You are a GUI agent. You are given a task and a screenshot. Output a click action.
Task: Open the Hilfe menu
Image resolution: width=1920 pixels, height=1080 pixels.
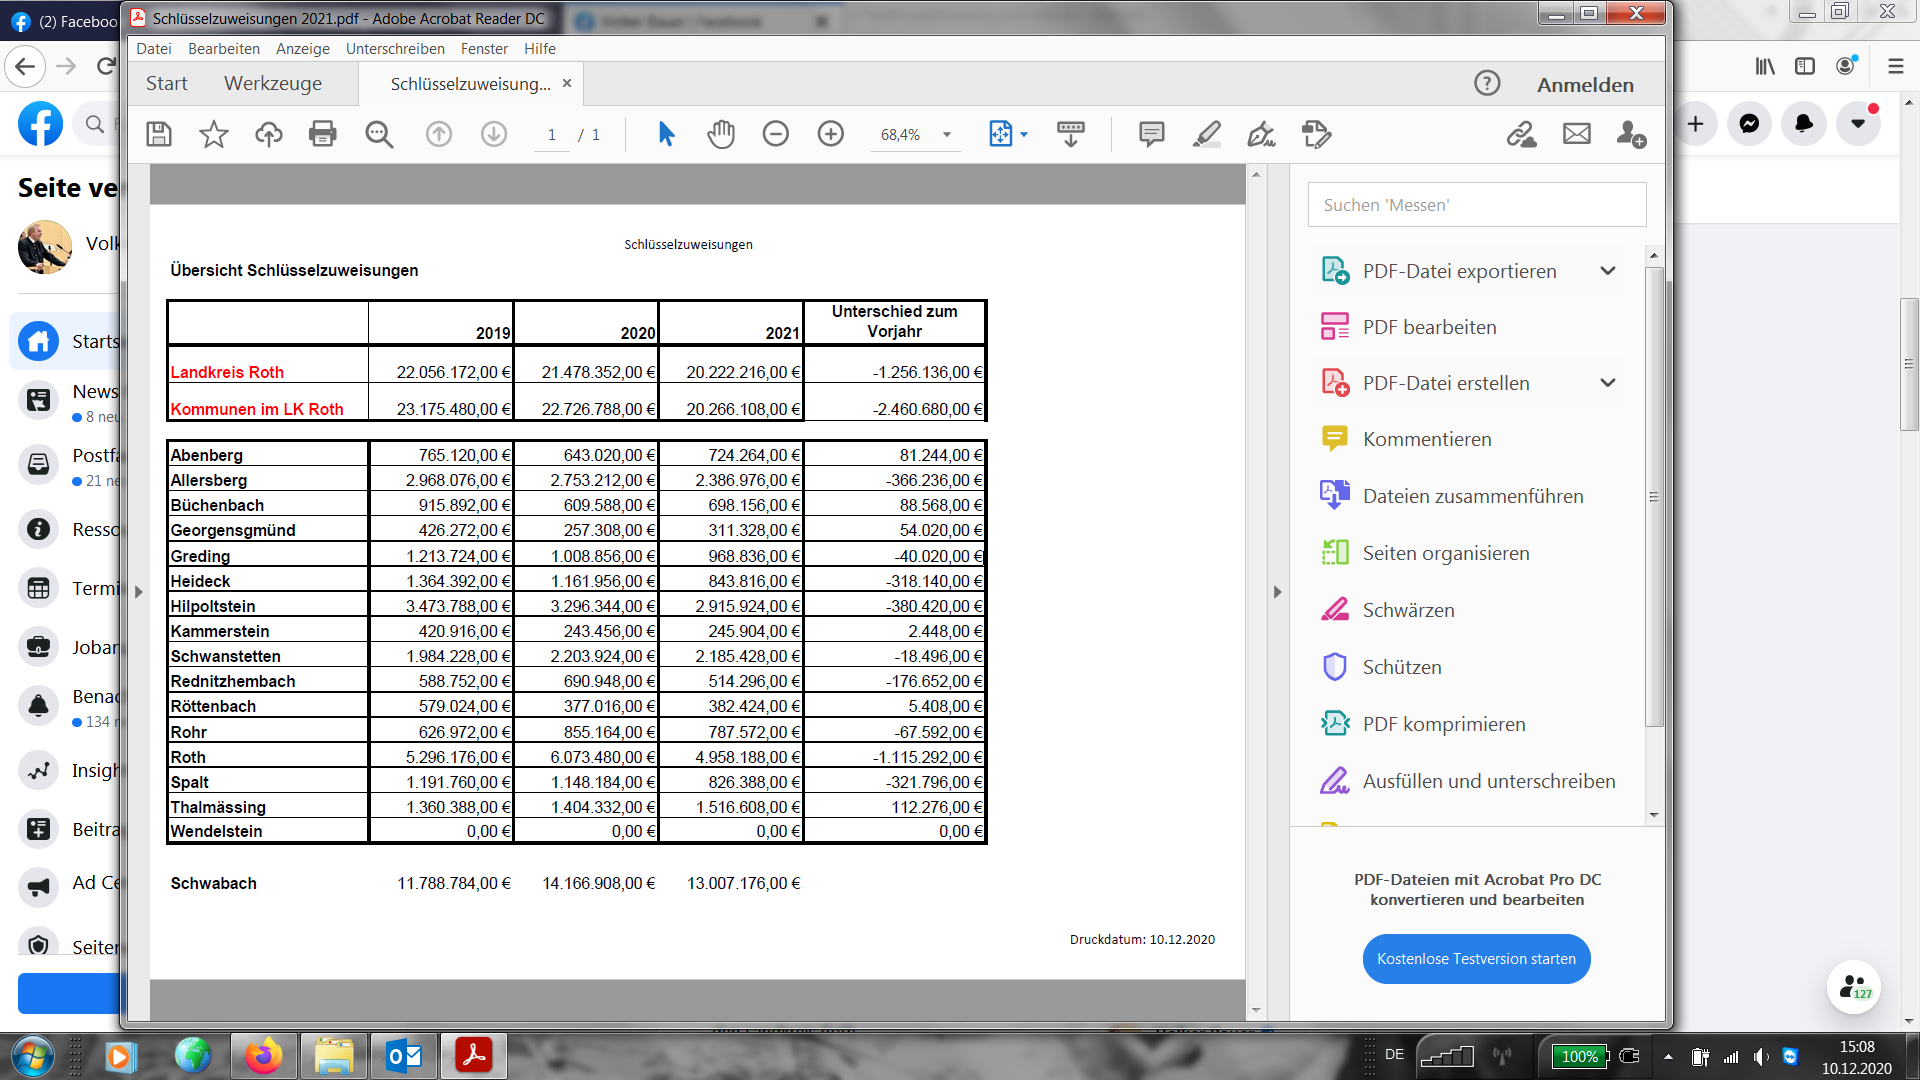pyautogui.click(x=540, y=49)
